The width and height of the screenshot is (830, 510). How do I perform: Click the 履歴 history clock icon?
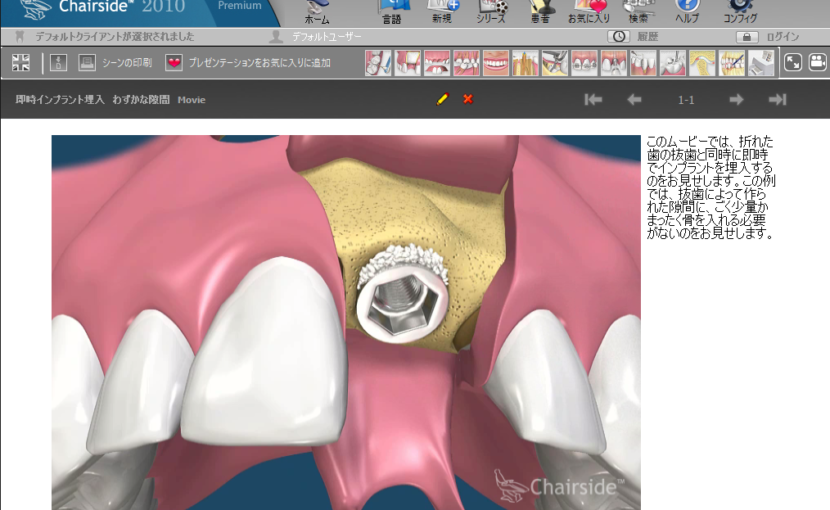click(x=618, y=37)
